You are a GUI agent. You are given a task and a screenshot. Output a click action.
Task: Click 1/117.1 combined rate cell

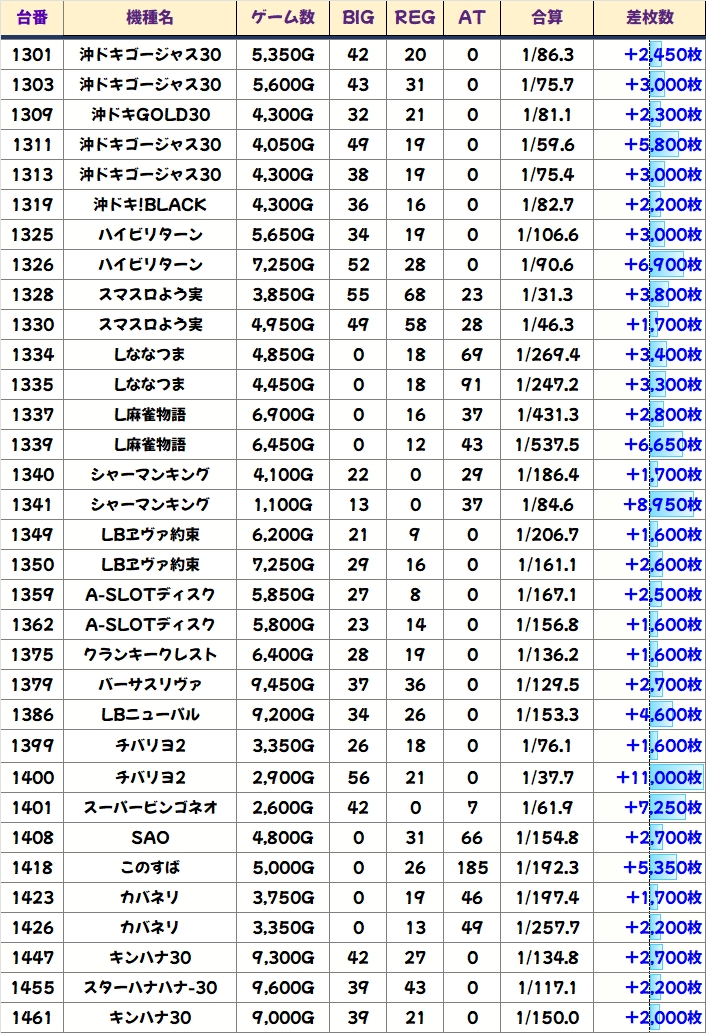(x=547, y=988)
